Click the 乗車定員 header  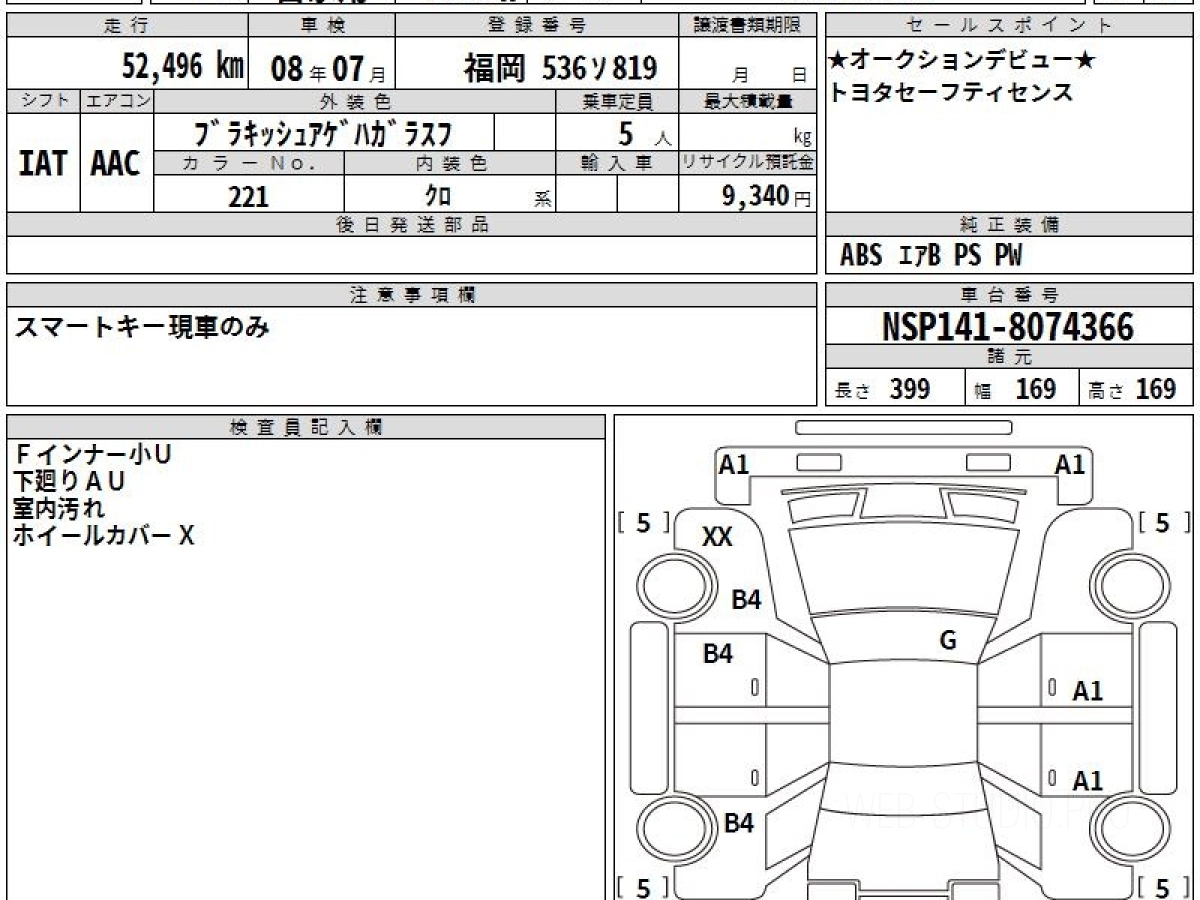tap(617, 101)
